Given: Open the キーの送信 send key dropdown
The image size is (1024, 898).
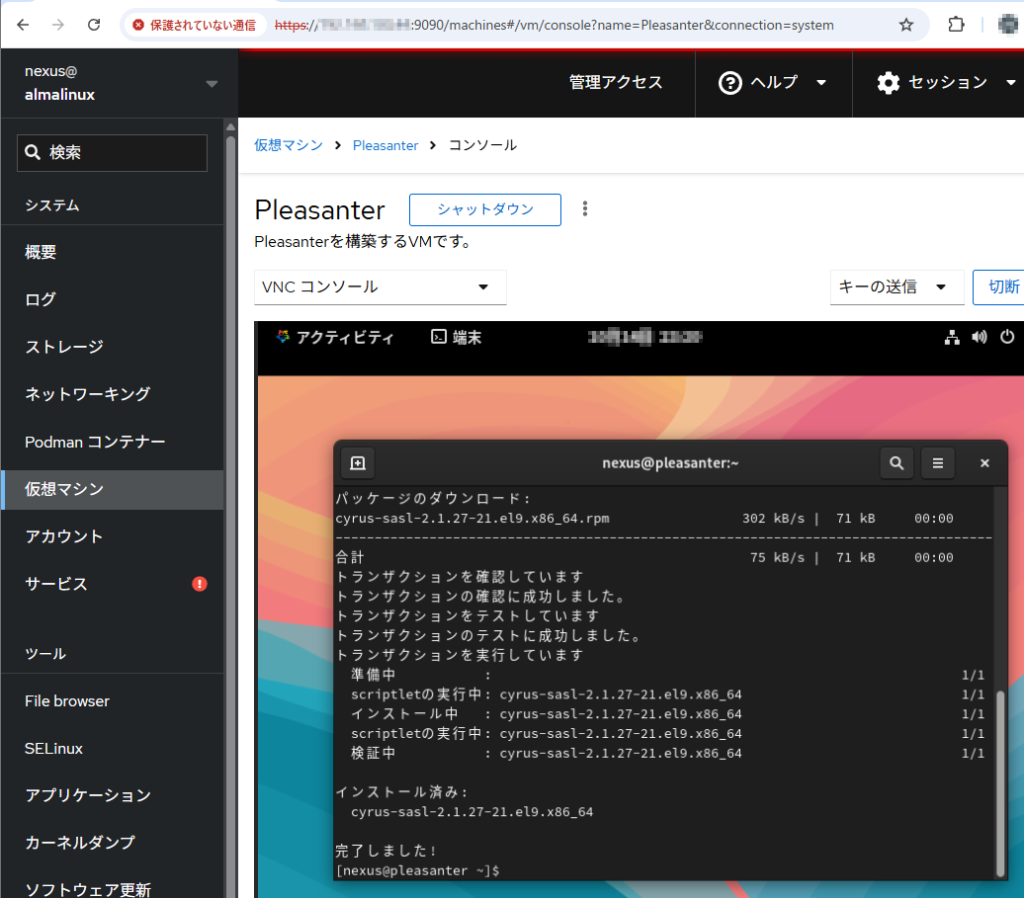Looking at the screenshot, I should coord(896,287).
